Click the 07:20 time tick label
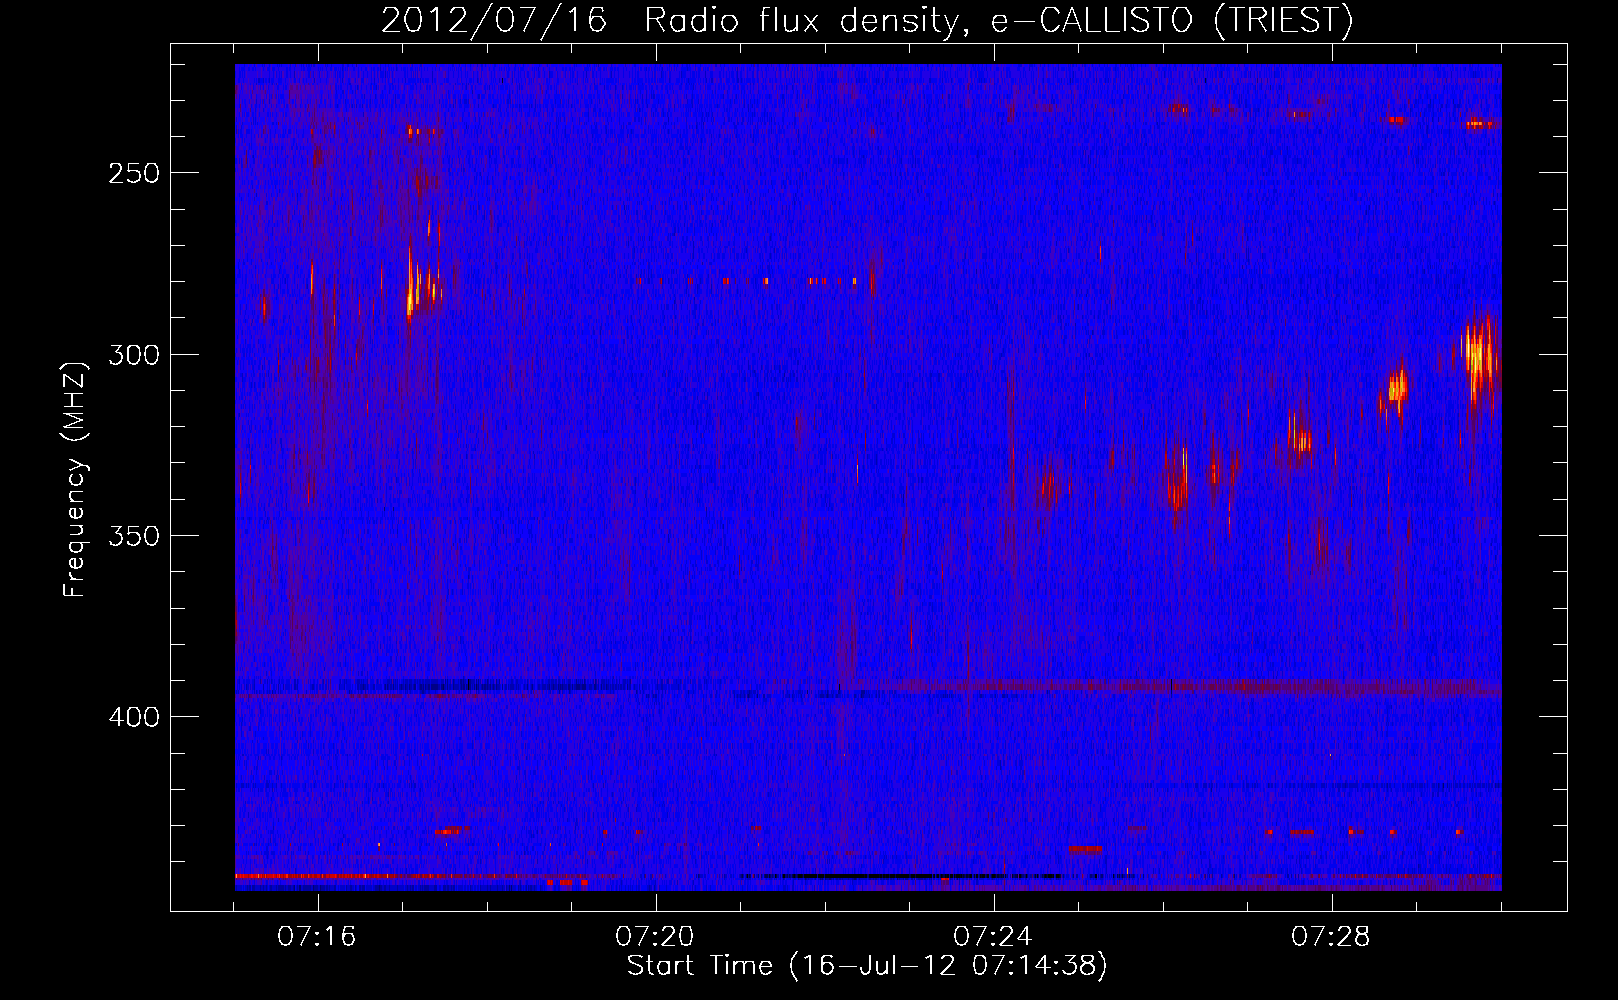Viewport: 1618px width, 1000px height. (x=655, y=937)
